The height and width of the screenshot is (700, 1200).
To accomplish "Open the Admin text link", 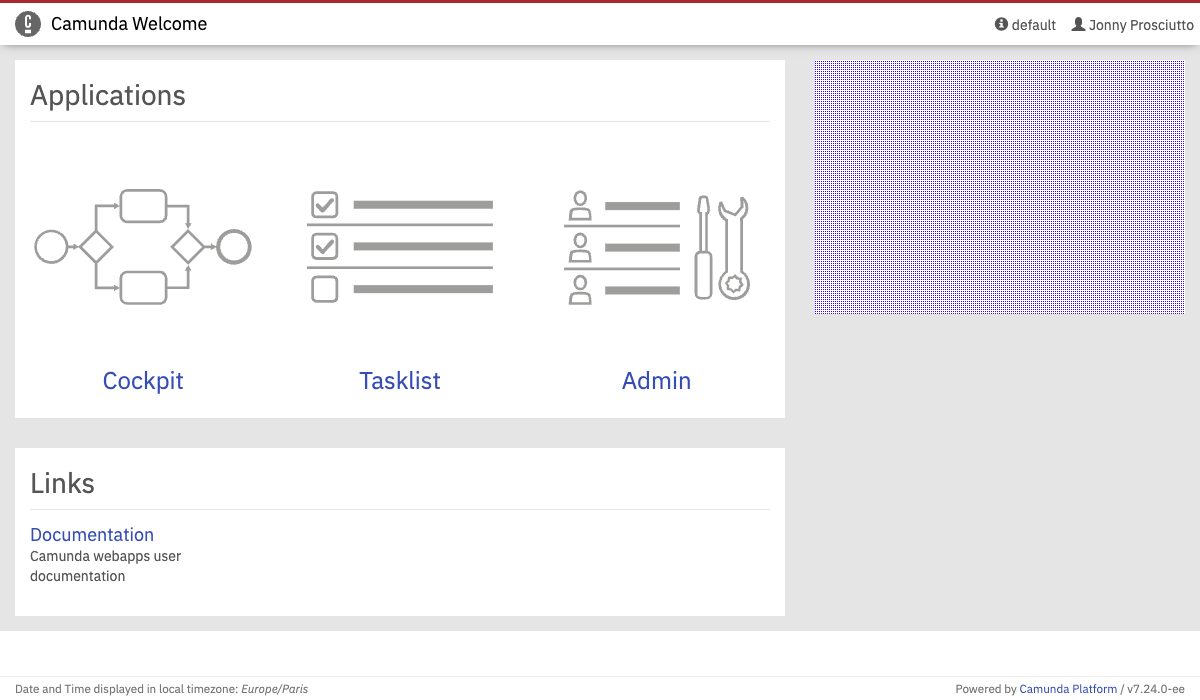I will [656, 381].
